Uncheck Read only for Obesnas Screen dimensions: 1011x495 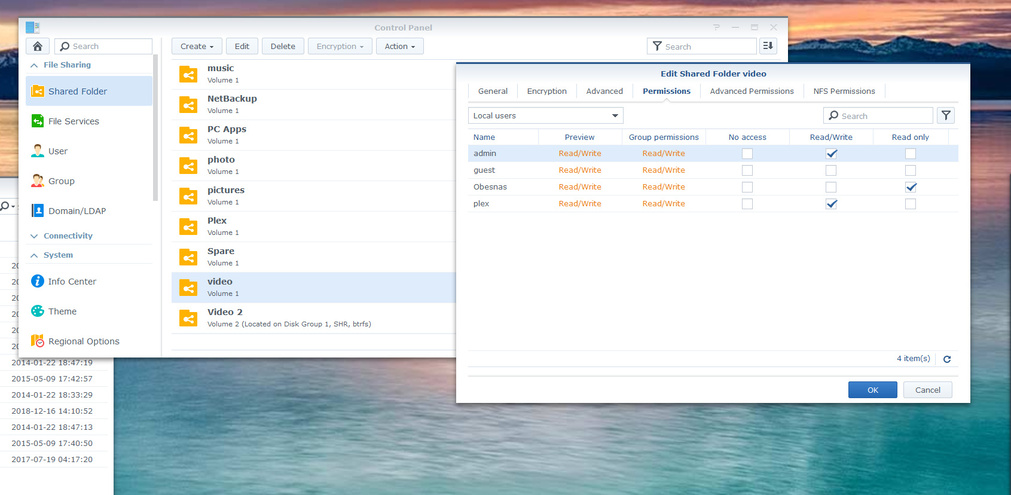coord(910,187)
